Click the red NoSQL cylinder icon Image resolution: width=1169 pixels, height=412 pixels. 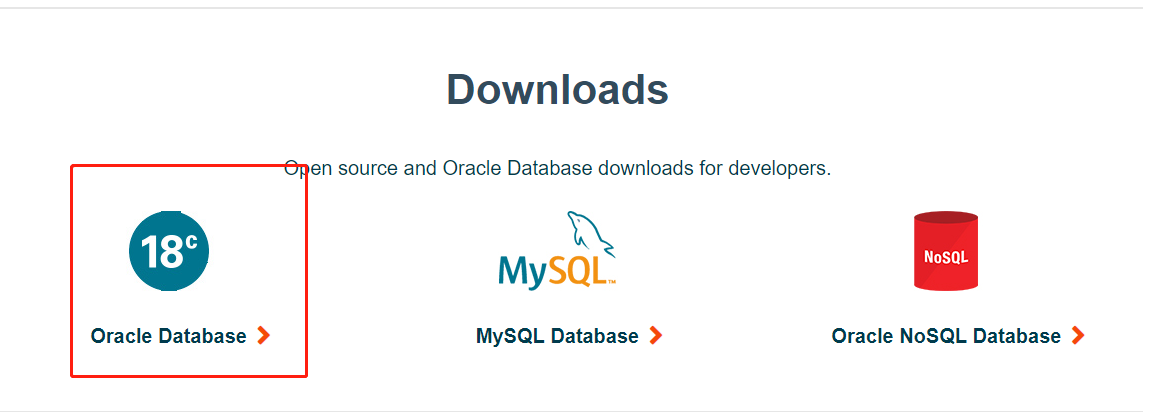946,251
